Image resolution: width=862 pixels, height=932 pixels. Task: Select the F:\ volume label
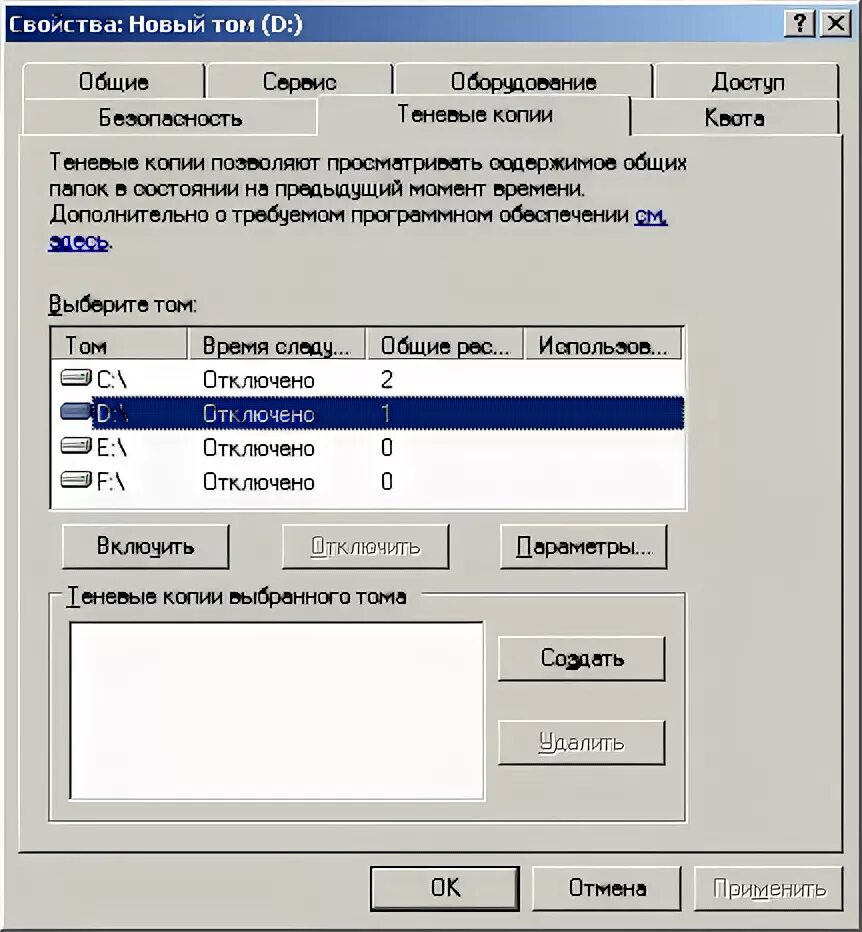111,481
